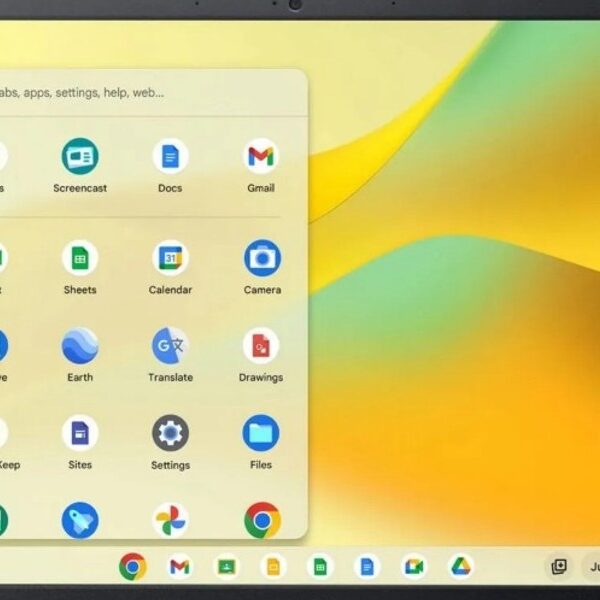Screen dimensions: 600x600
Task: Open the Camera app
Action: click(262, 258)
